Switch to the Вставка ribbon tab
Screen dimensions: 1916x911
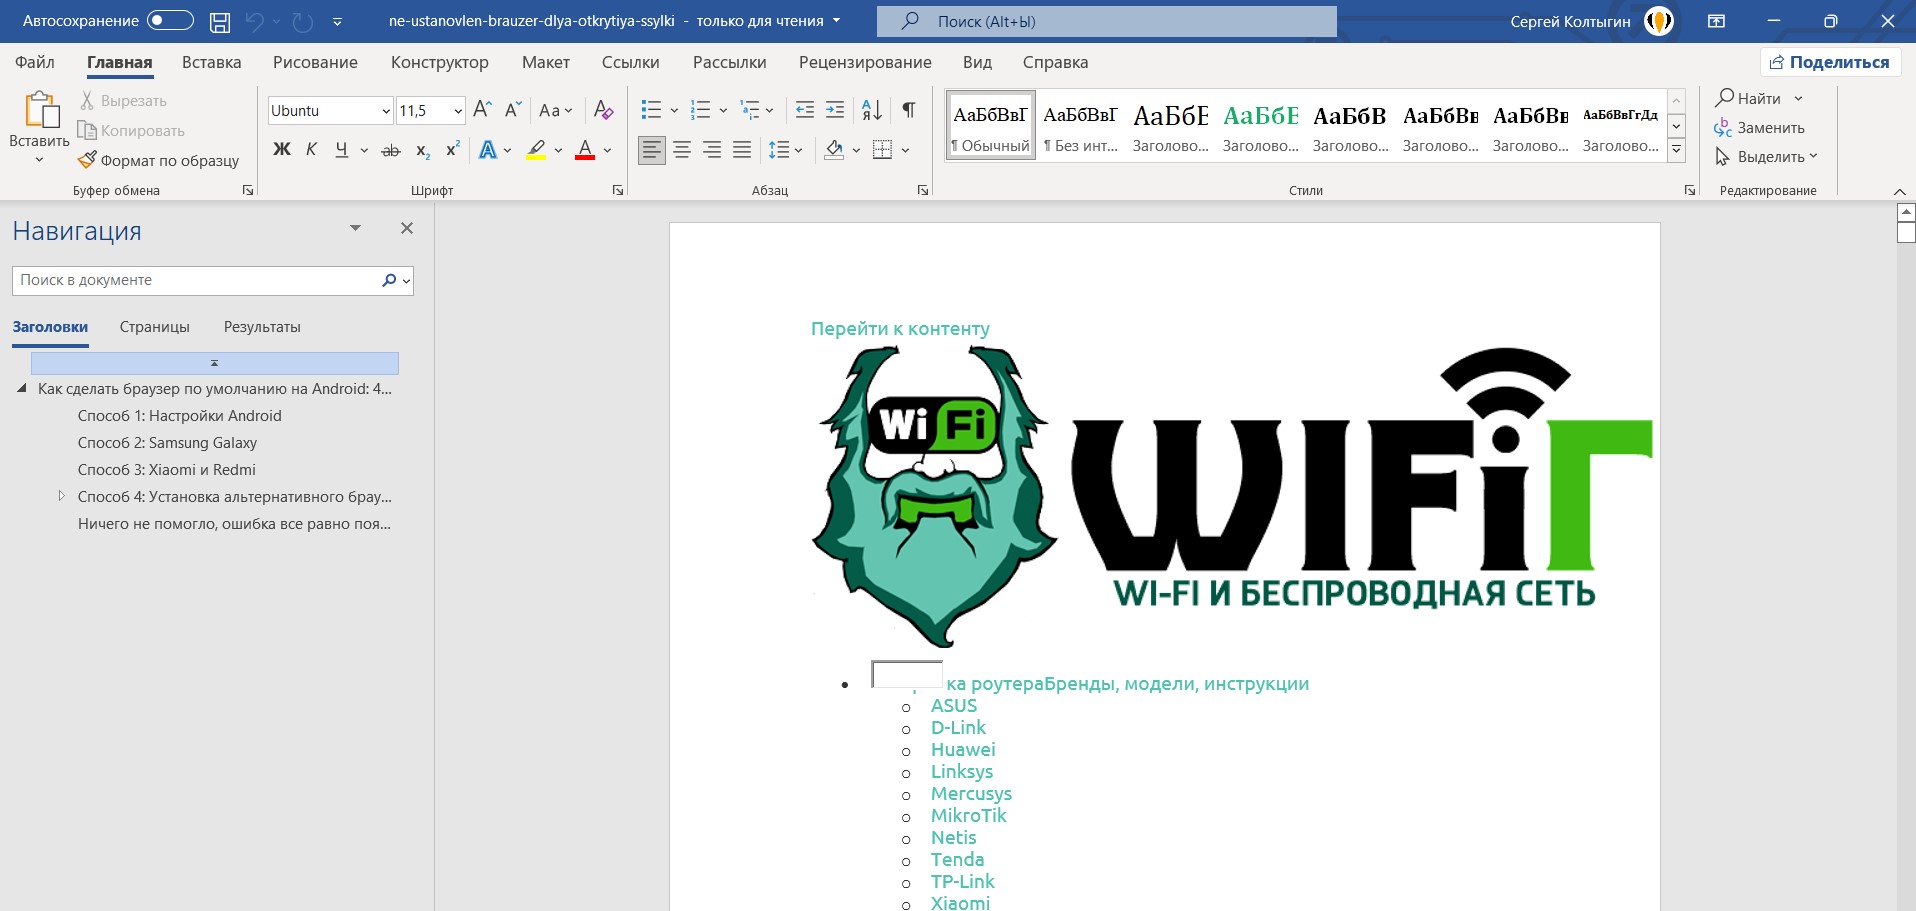coord(212,62)
